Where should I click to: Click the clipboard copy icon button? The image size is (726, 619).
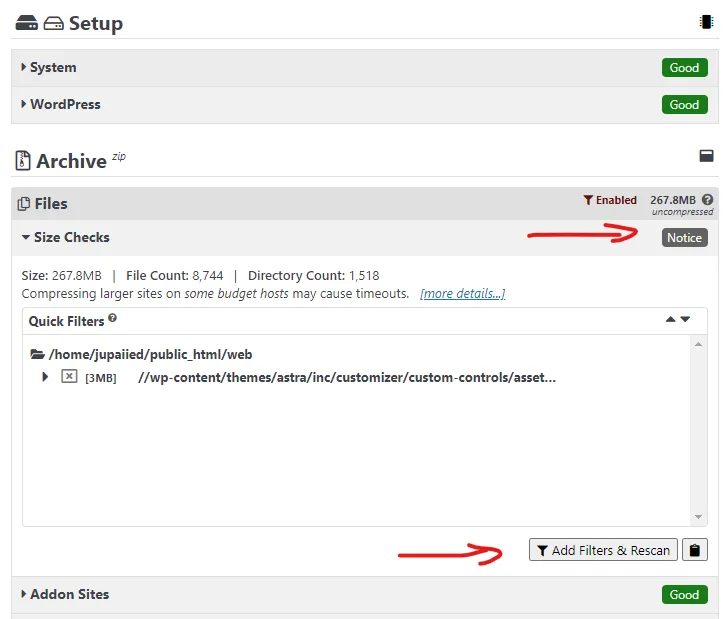pos(695,550)
